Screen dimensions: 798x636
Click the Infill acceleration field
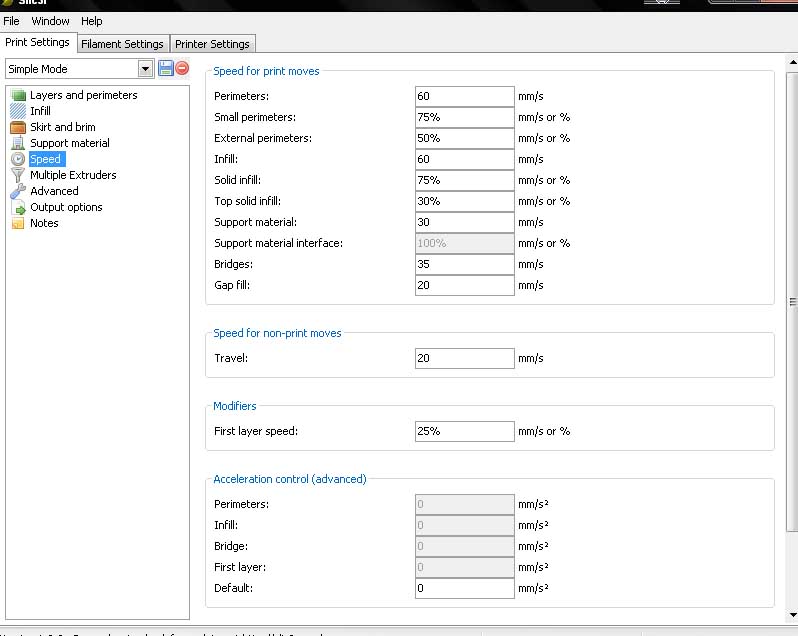[465, 525]
